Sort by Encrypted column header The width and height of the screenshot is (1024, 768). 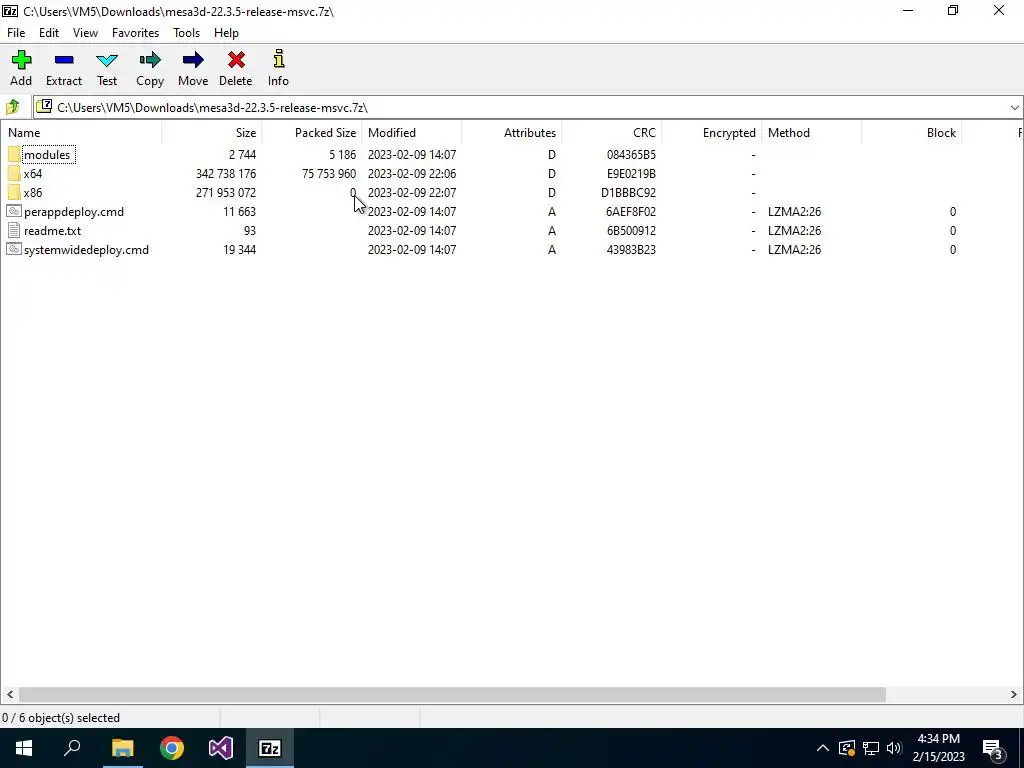coord(711,133)
